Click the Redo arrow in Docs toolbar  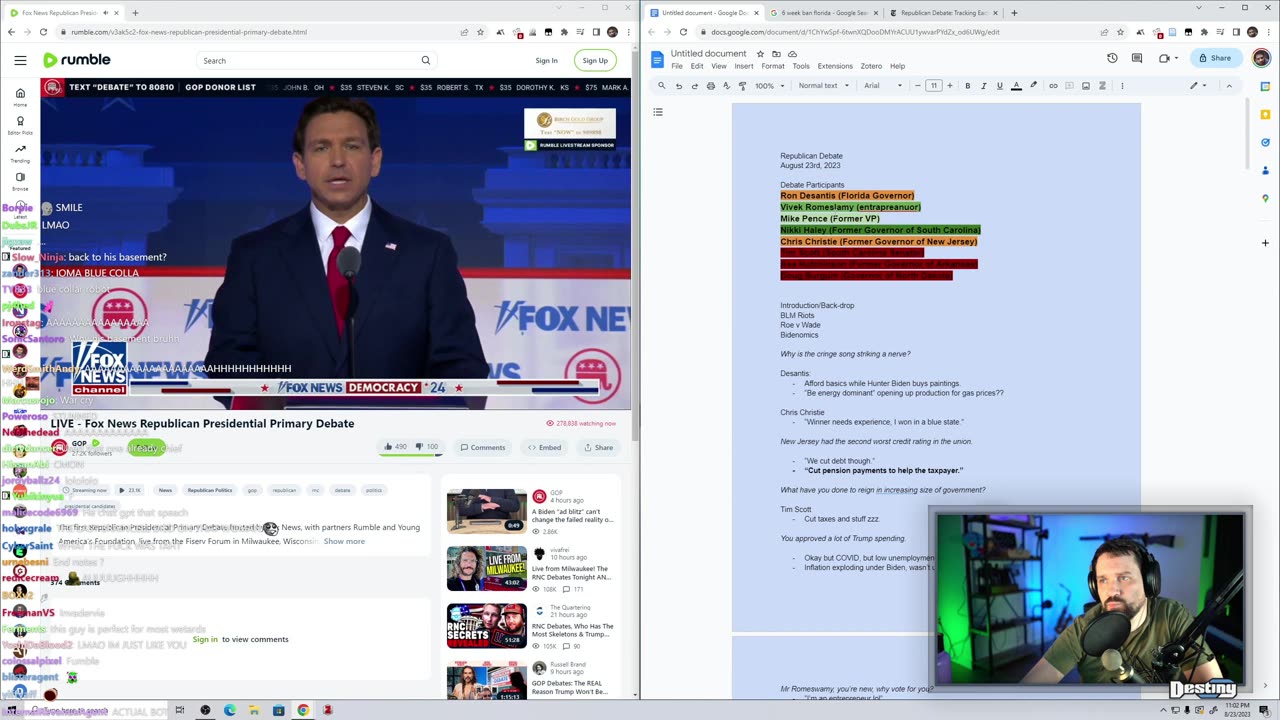coord(694,86)
